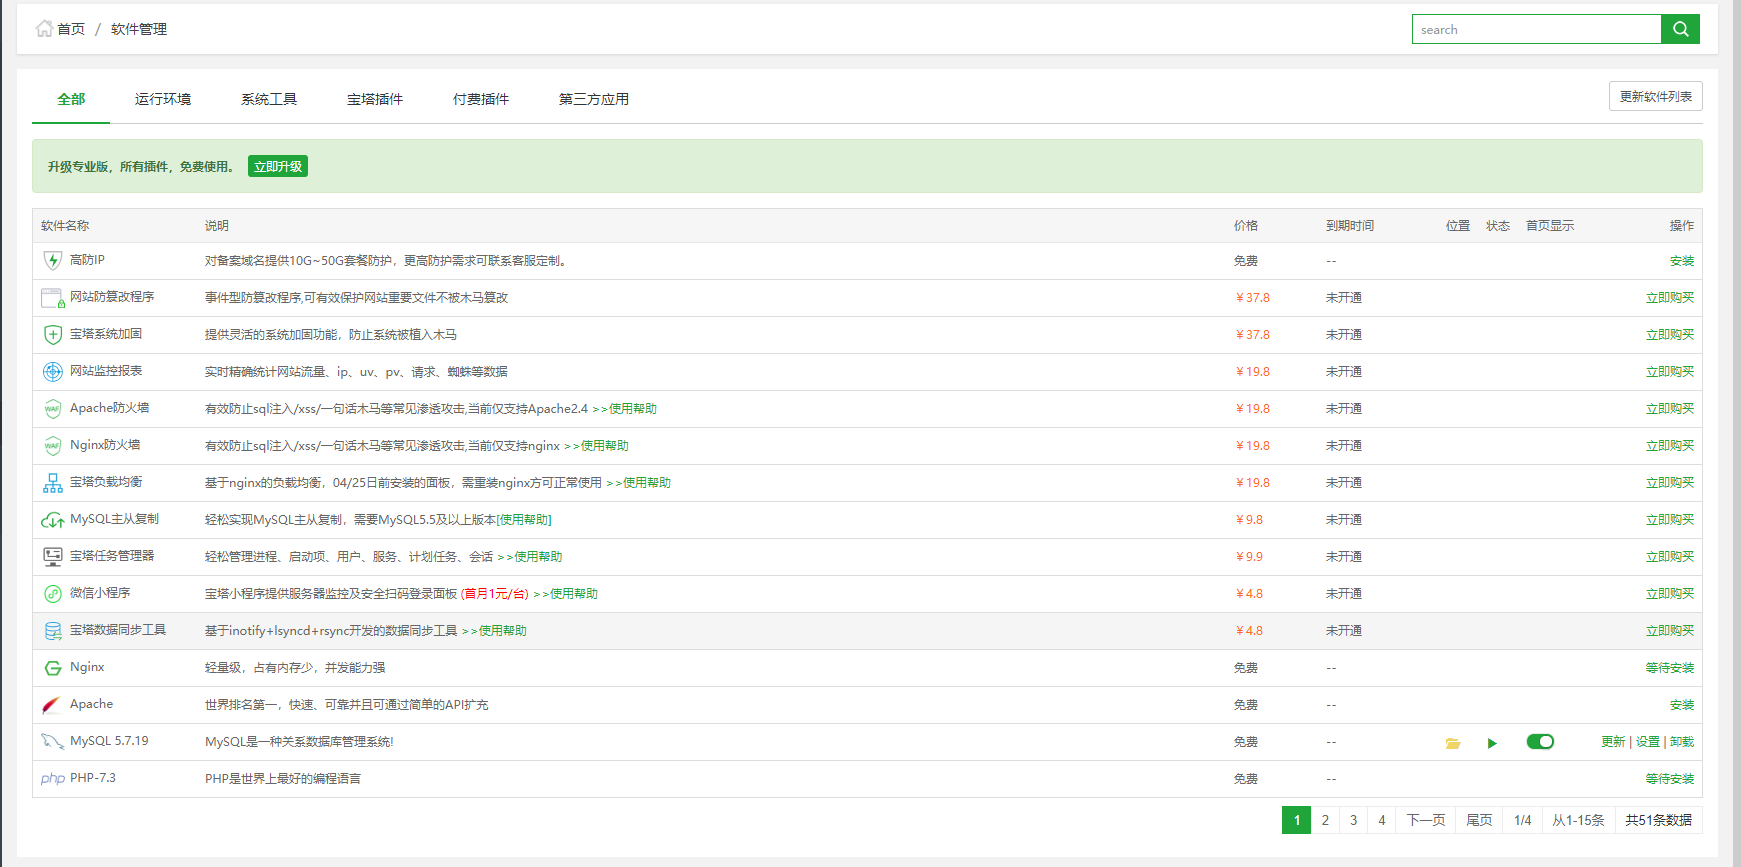Click the Nginx防火墙 WAF icon
Viewport: 1741px width, 867px height.
tap(53, 445)
